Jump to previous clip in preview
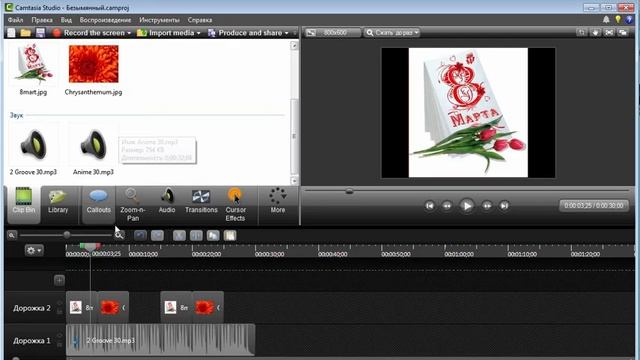 [429, 206]
